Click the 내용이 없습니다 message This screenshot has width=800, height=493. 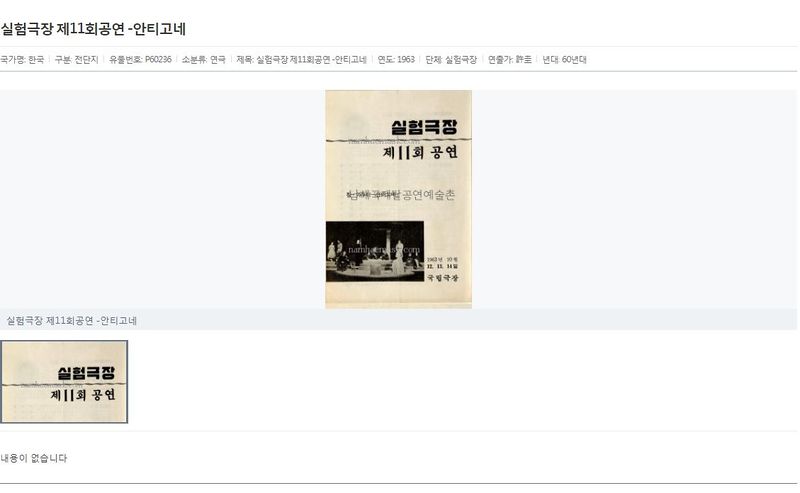point(34,458)
